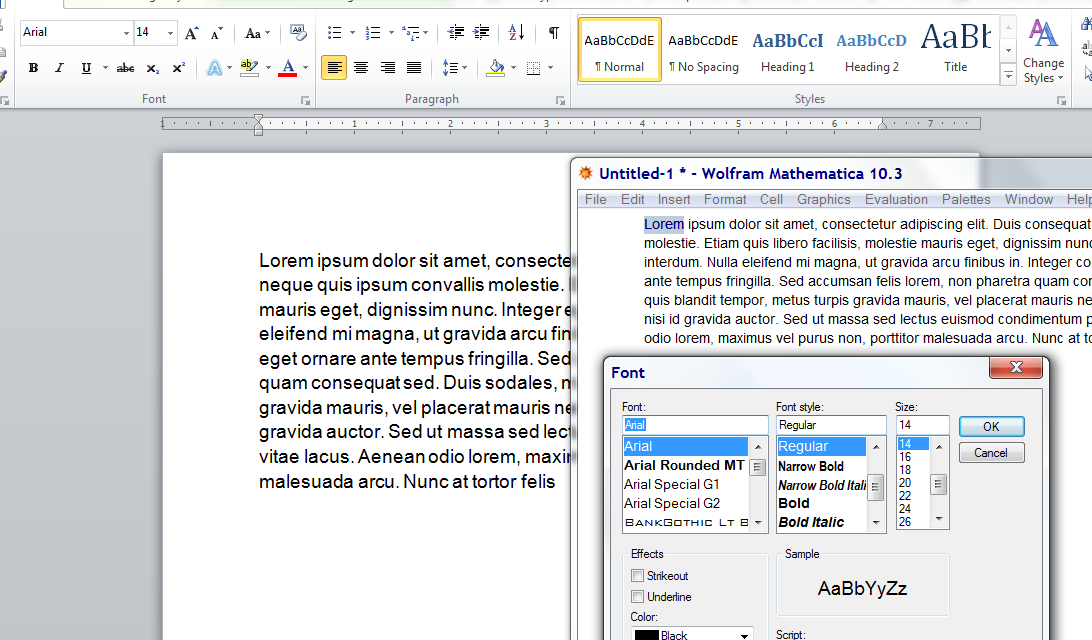Sort text using the A-Z icon
This screenshot has height=640, width=1092.
[x=516, y=33]
